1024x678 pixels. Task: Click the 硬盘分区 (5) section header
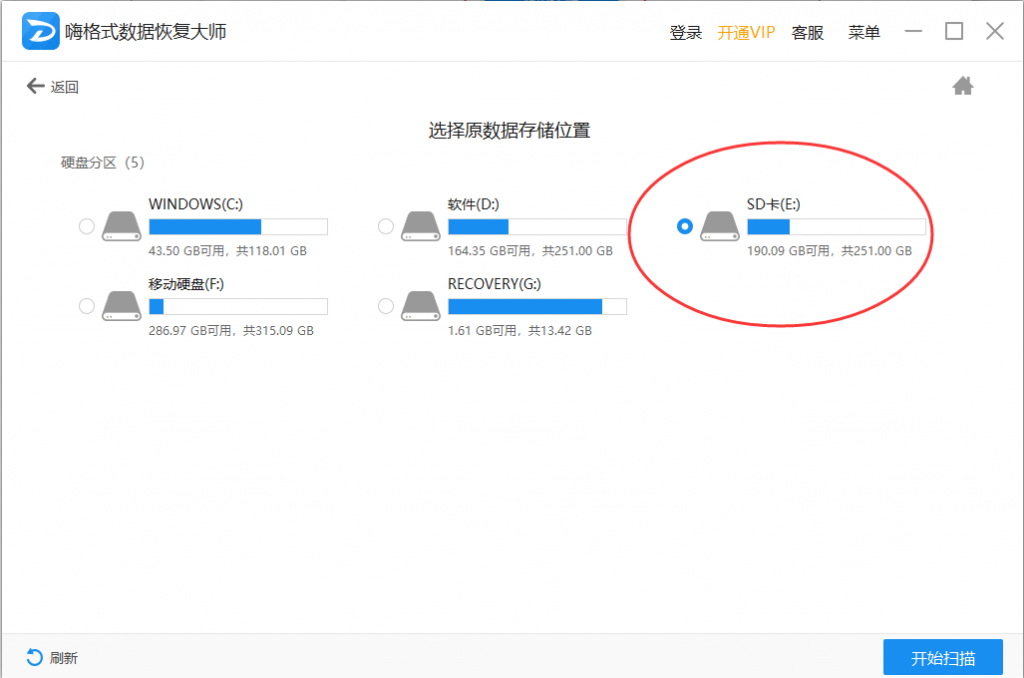(x=103, y=162)
